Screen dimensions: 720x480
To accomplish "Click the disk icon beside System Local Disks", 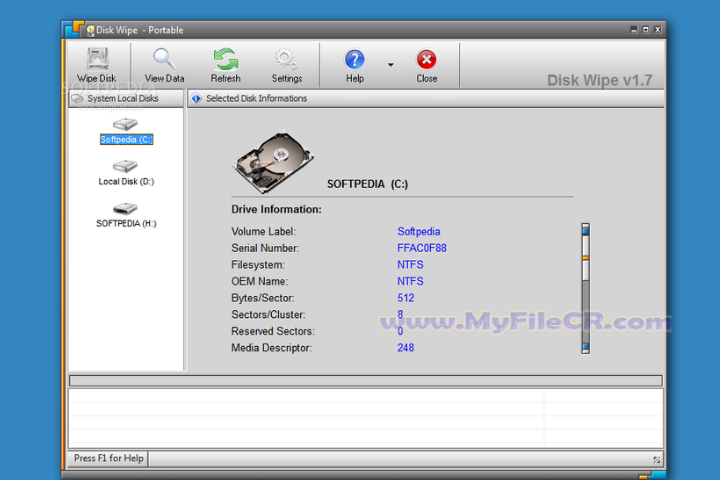I will pos(78,98).
